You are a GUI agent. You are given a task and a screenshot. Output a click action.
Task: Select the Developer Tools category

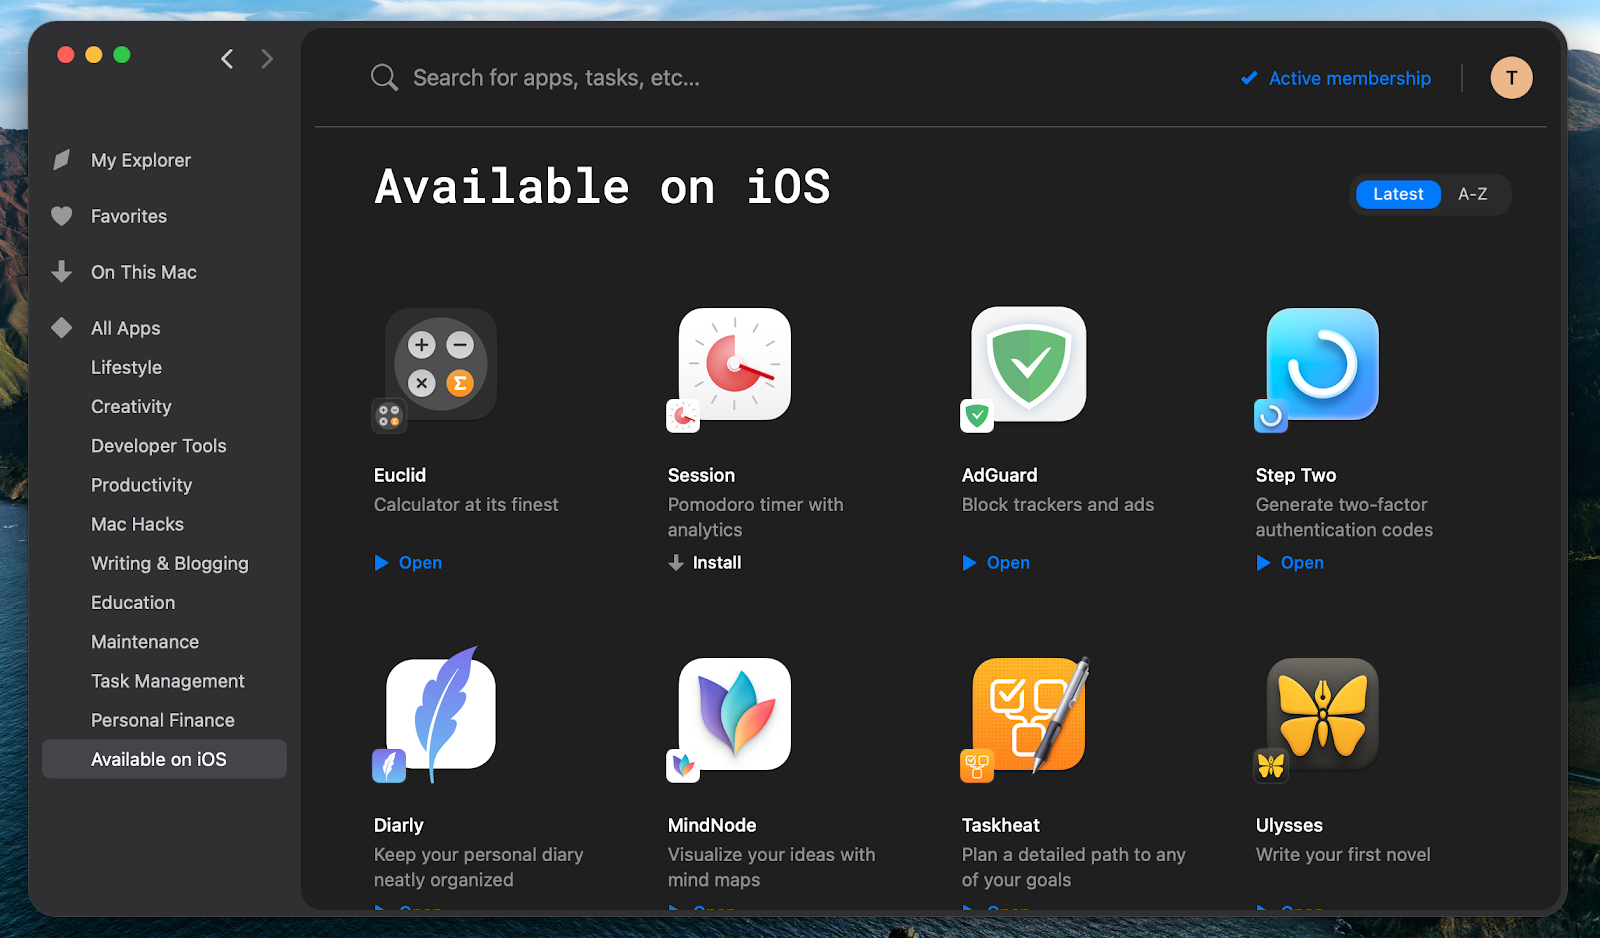coord(159,446)
